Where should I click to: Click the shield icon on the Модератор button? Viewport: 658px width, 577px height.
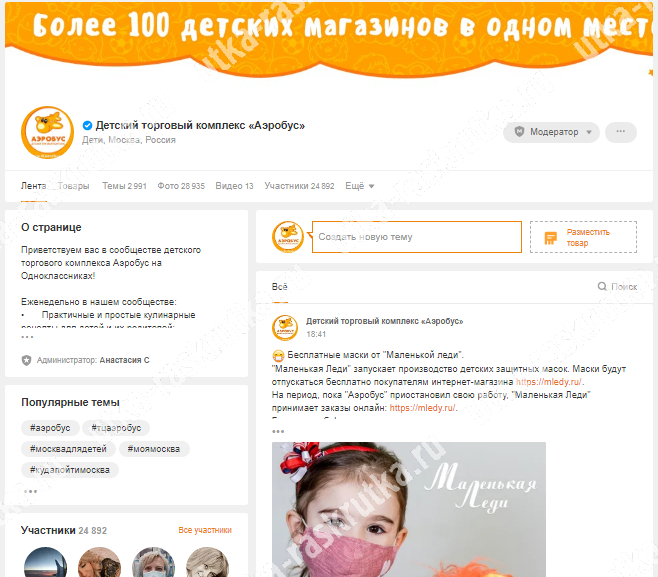520,132
